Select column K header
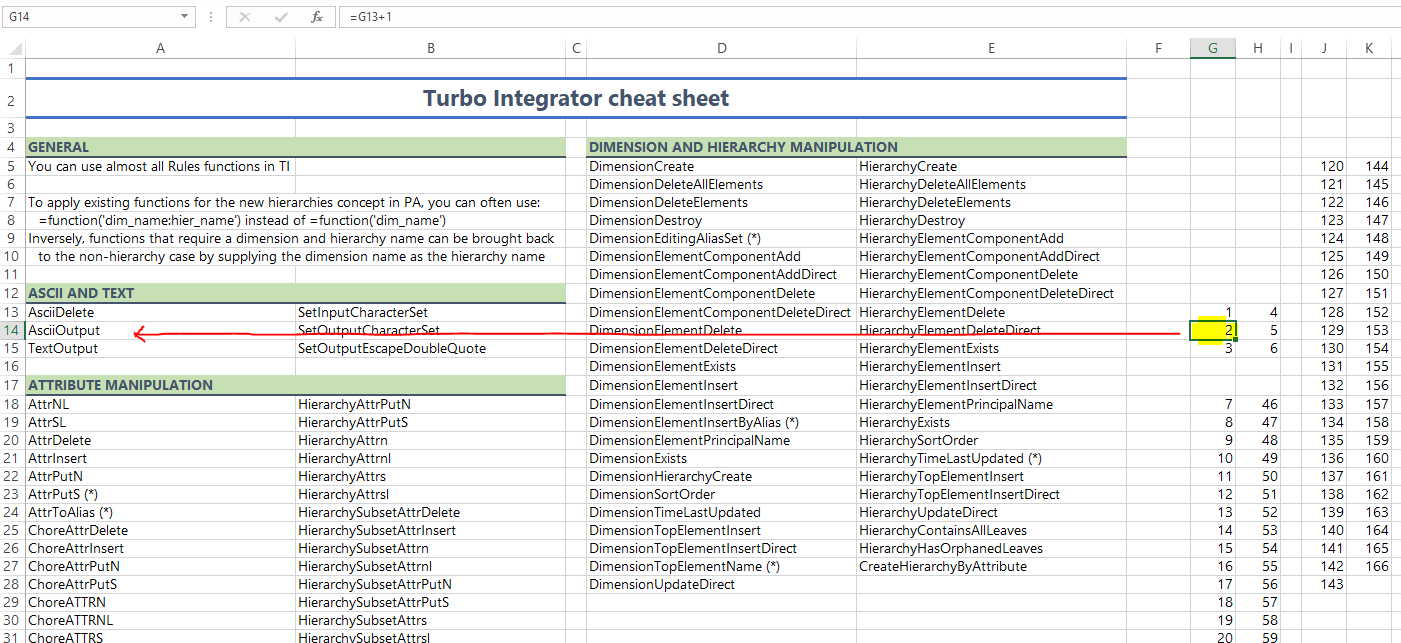Image resolution: width=1401 pixels, height=643 pixels. click(x=1369, y=48)
